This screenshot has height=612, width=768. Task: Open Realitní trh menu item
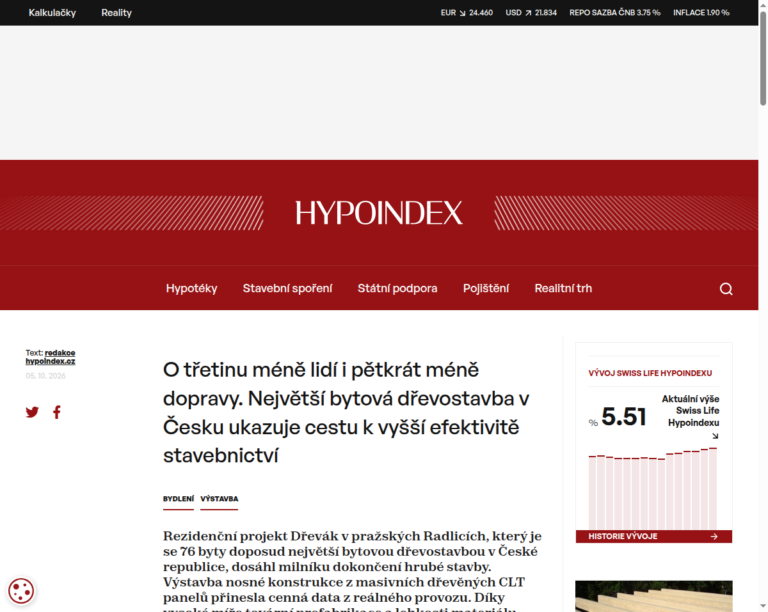pos(563,288)
